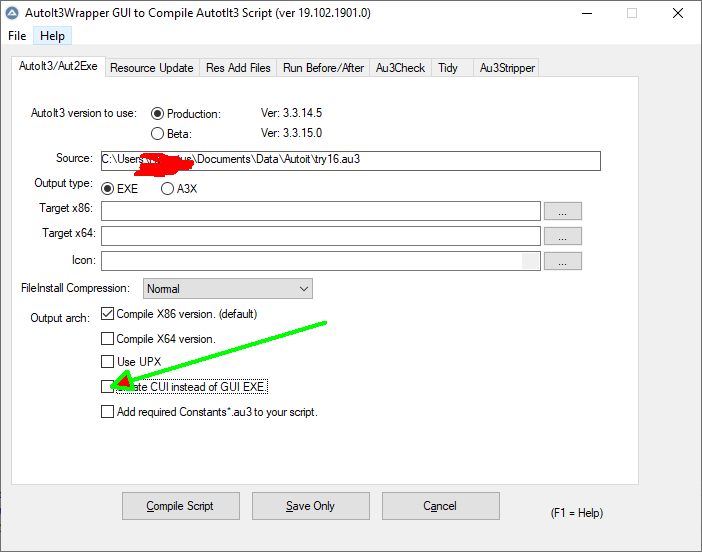Expand the FileInstall Compression dropdown

tap(228, 289)
